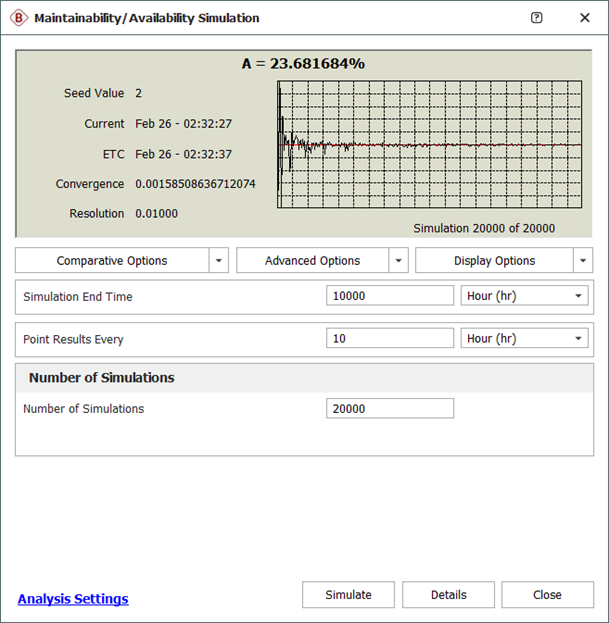Expand the Advanced Options dropdown arrow
Screen dimensions: 609x623
pyautogui.click(x=399, y=261)
